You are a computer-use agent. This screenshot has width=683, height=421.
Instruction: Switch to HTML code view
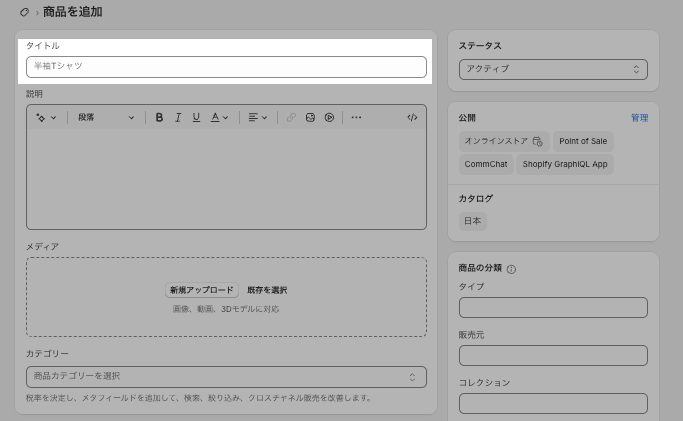tap(412, 118)
